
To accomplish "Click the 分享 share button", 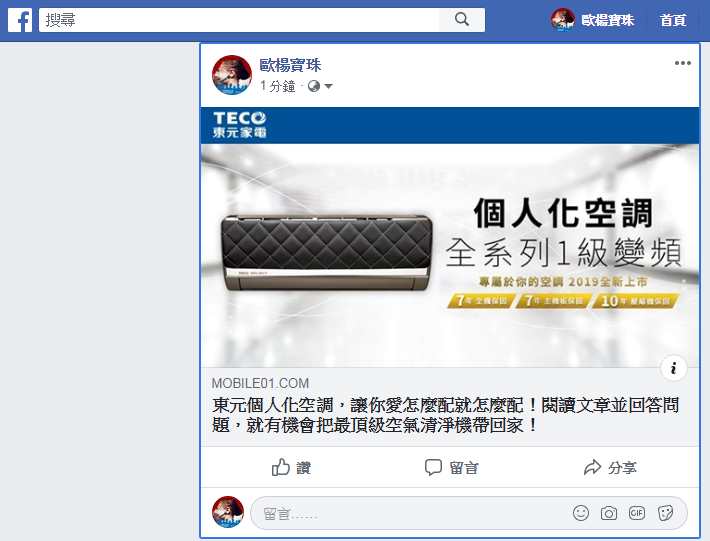I will [x=610, y=467].
